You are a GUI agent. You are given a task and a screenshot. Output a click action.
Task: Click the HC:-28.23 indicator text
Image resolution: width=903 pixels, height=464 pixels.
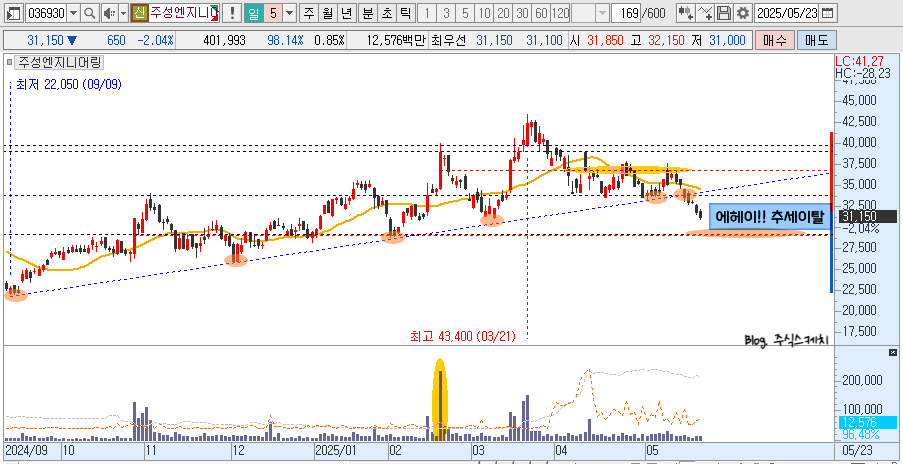[x=863, y=72]
